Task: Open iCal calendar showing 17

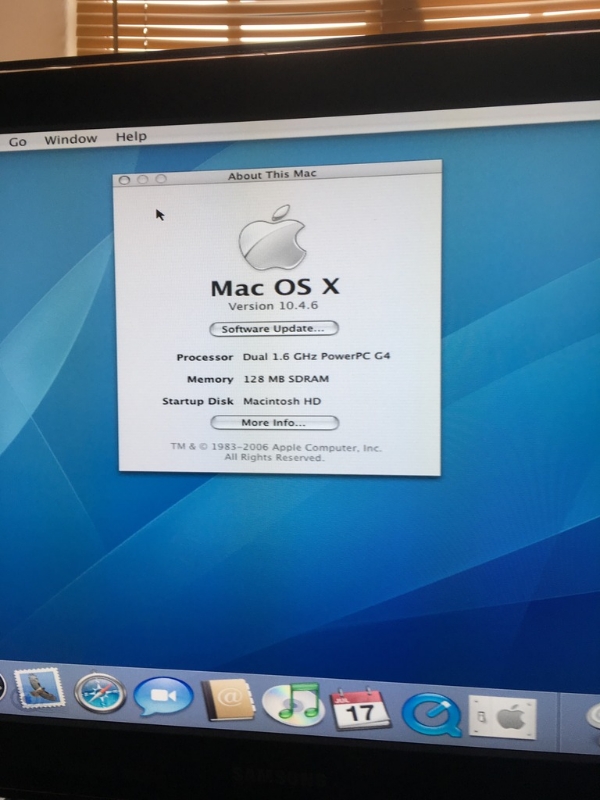Action: click(x=360, y=709)
